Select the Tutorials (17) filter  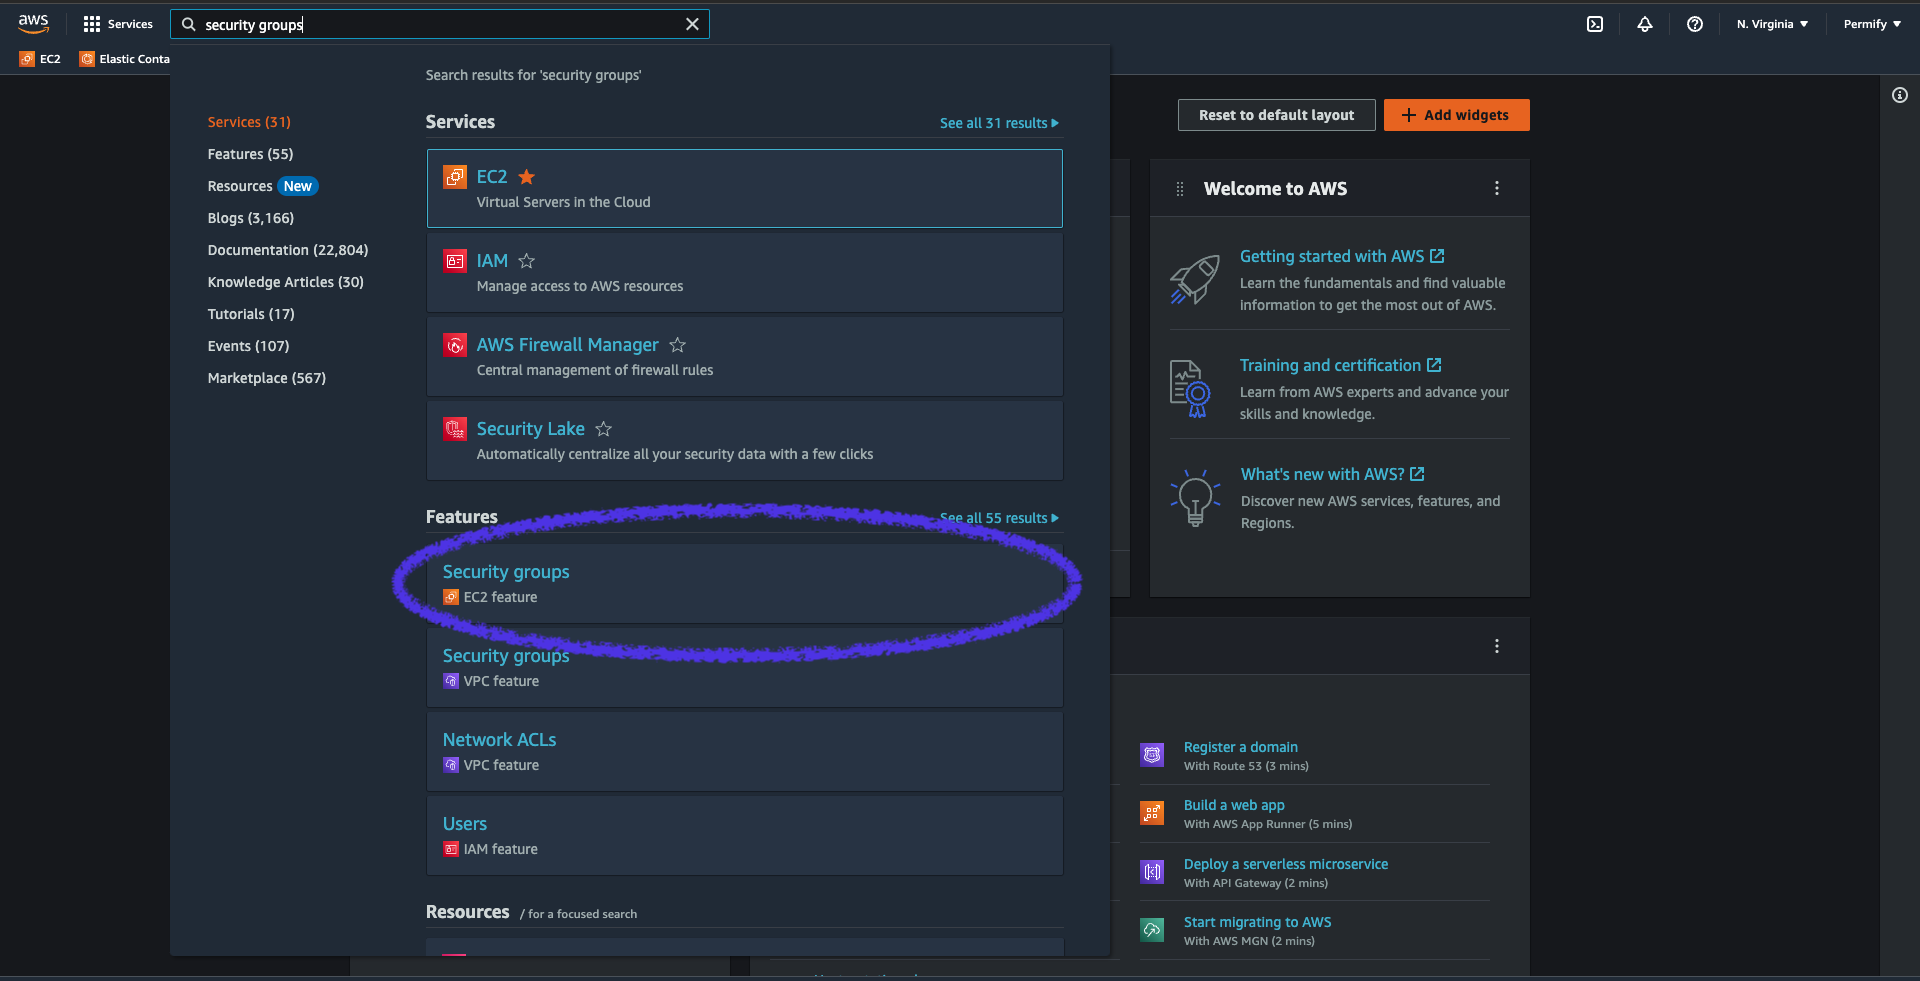[251, 314]
